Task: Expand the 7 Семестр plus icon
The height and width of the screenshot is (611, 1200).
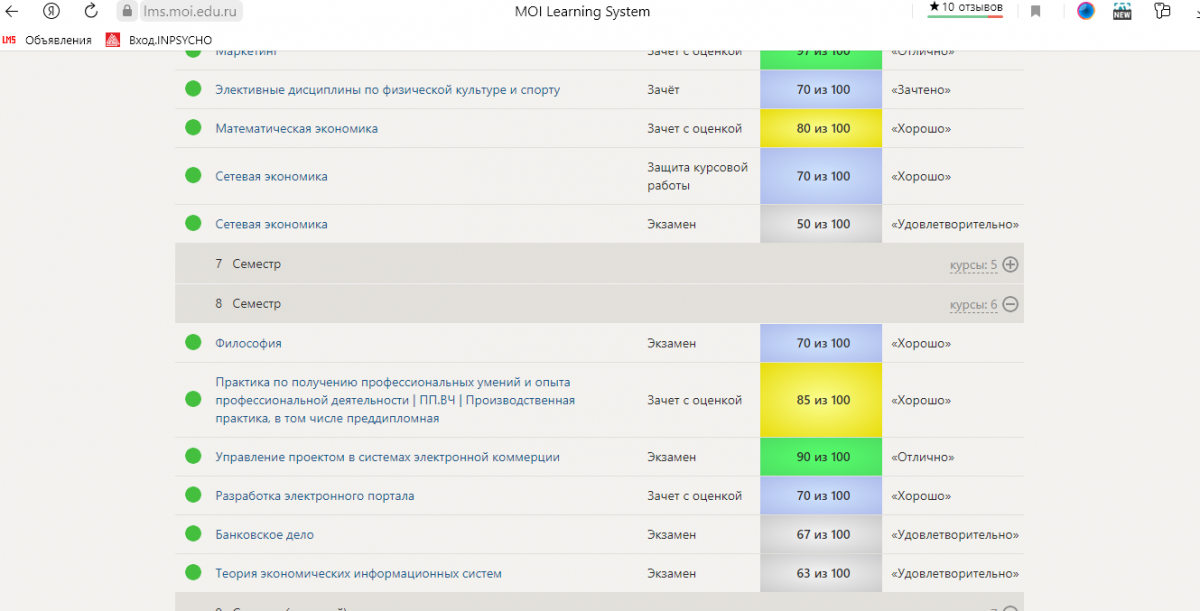Action: pos(1010,265)
